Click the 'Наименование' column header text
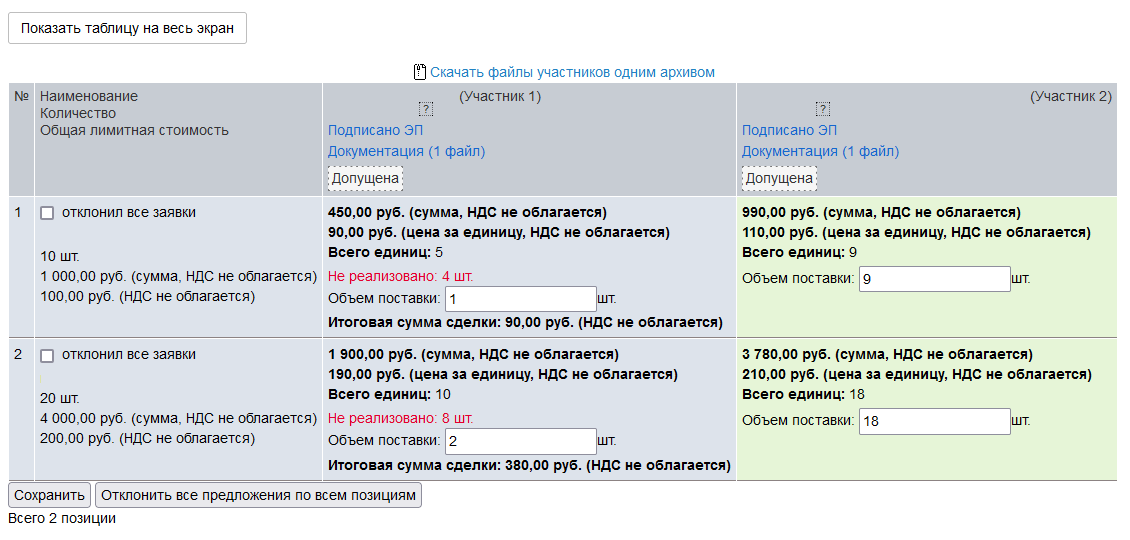 (x=89, y=96)
